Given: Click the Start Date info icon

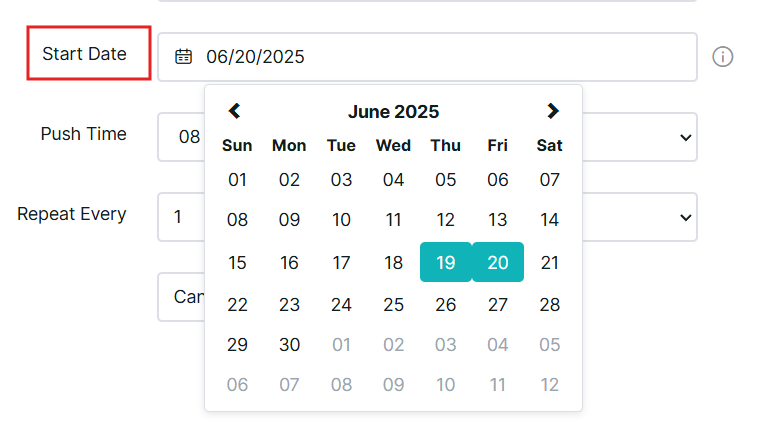Looking at the screenshot, I should tap(723, 57).
